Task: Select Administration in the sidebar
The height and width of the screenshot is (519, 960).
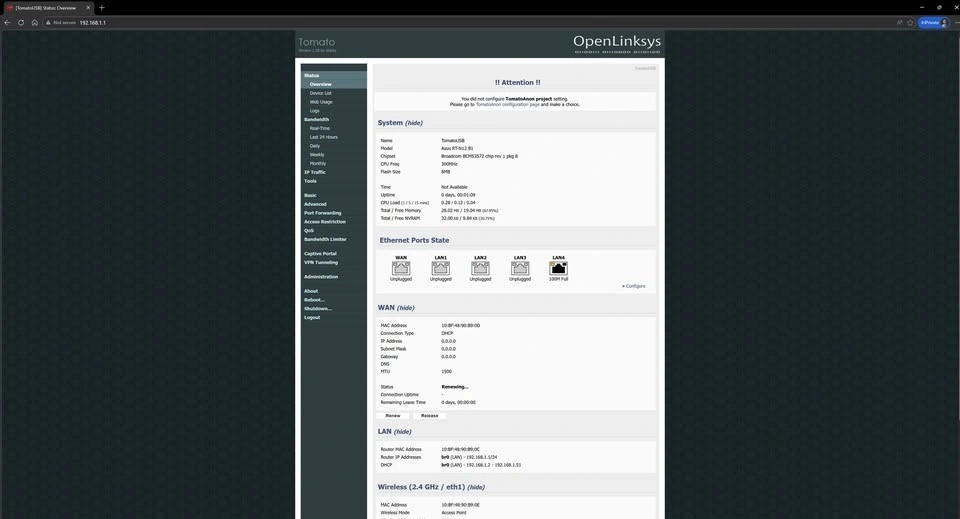Action: click(x=321, y=277)
